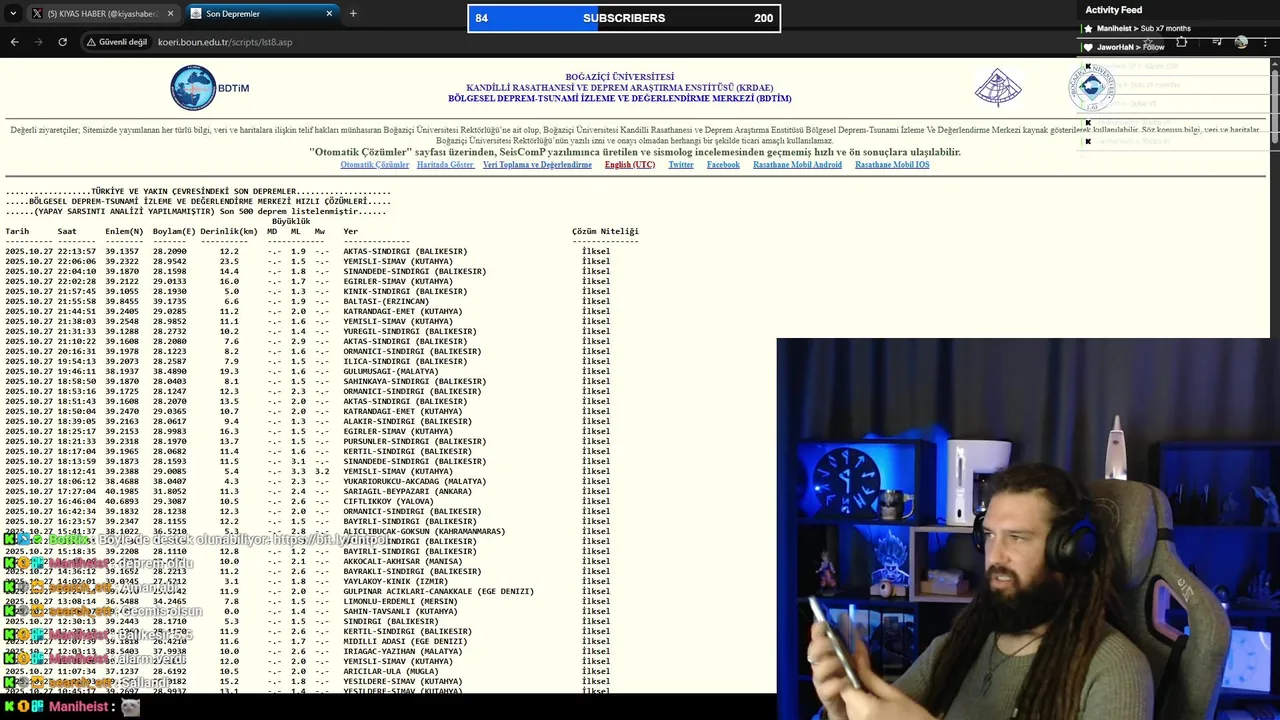Open the Haritada Göster link

(x=445, y=165)
